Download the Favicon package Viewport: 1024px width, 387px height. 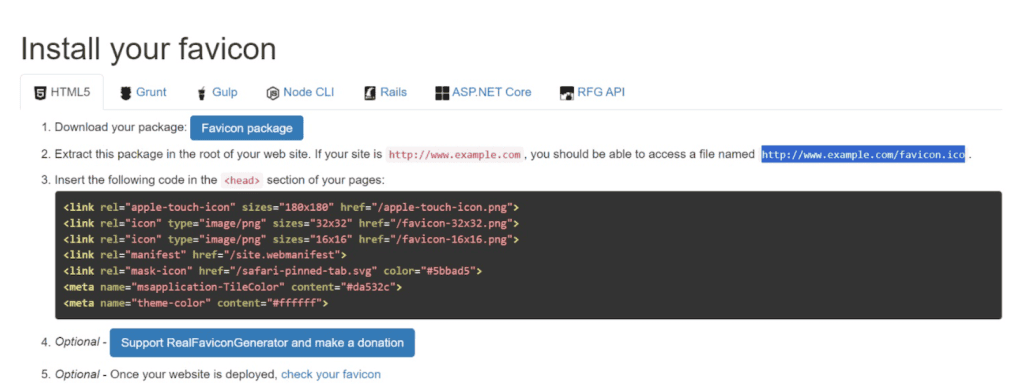click(x=247, y=128)
